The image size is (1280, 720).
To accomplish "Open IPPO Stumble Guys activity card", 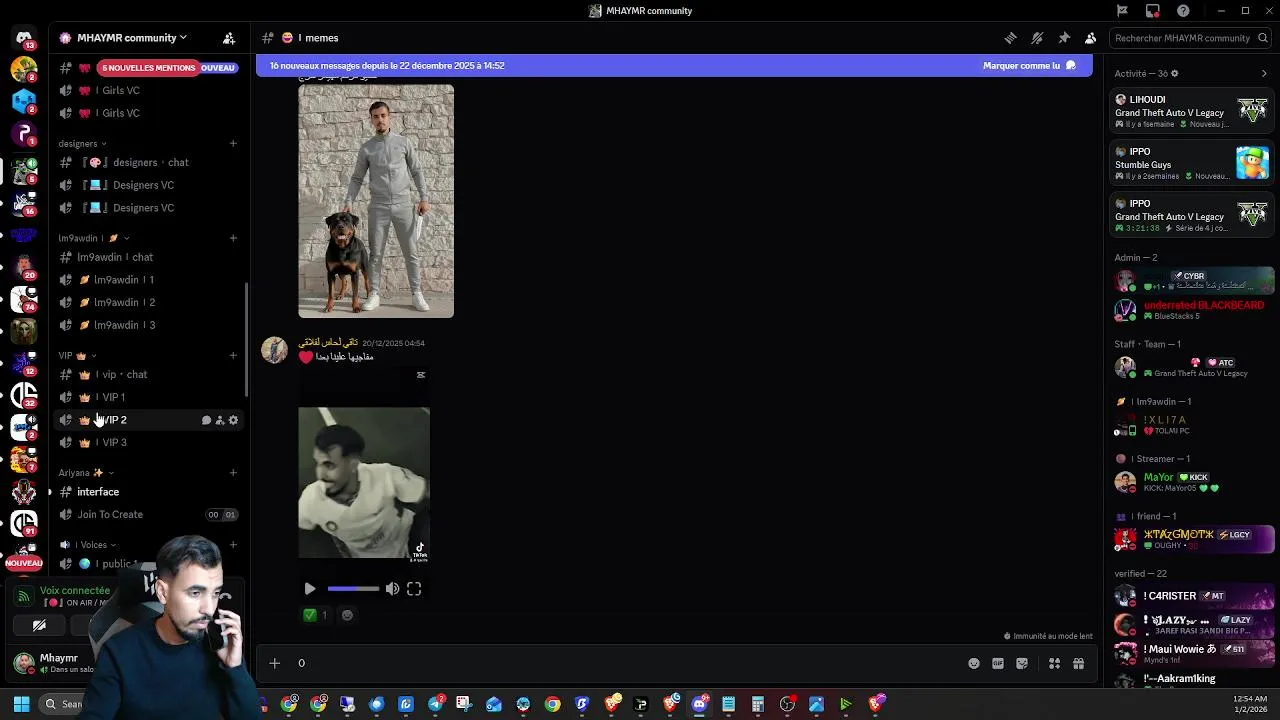I will pos(1192,163).
